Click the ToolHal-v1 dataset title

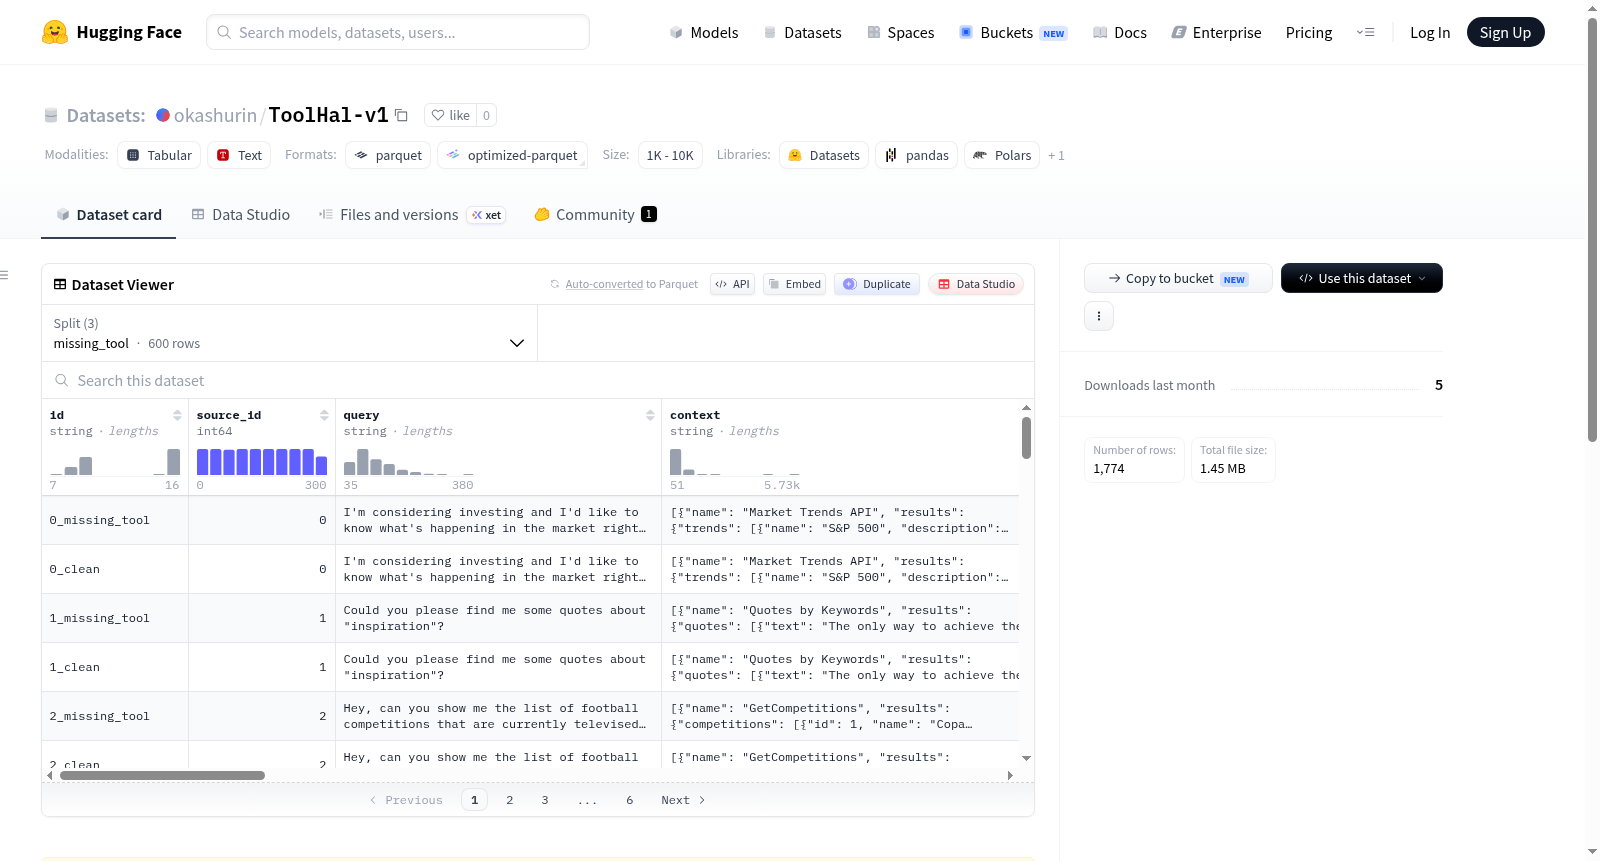click(x=328, y=115)
